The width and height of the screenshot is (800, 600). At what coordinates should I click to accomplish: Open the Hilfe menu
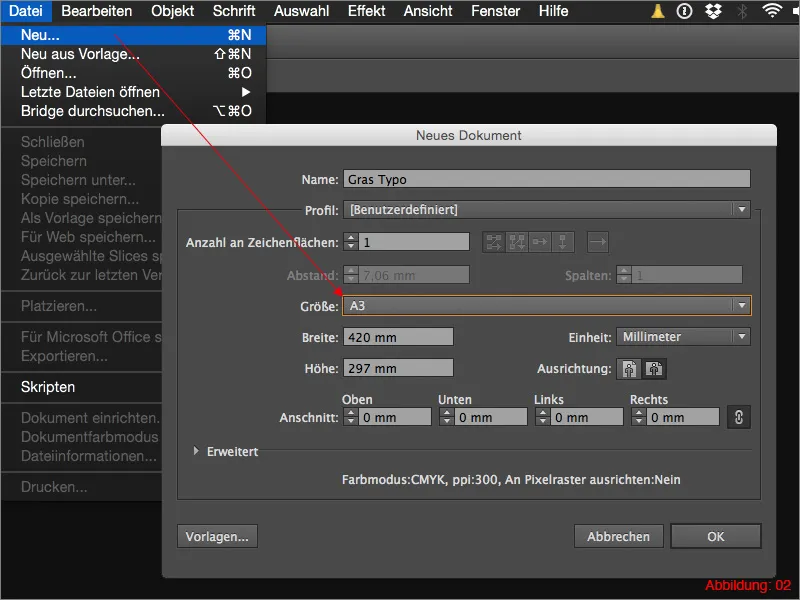553,11
